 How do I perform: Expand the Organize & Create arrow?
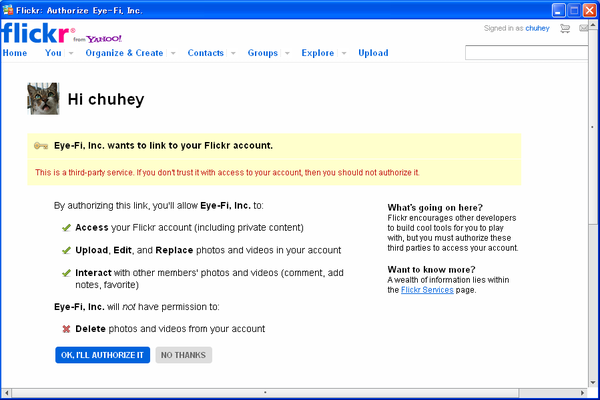tap(173, 53)
